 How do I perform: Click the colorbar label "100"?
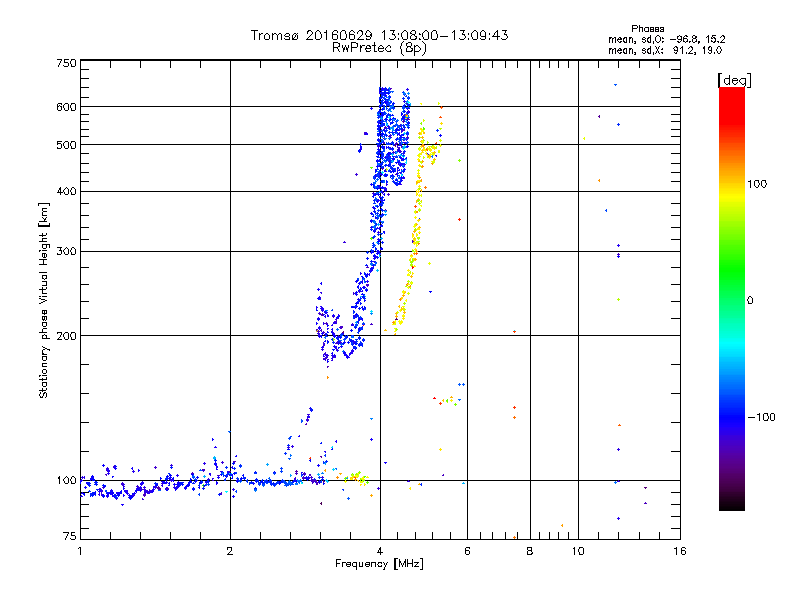click(x=757, y=184)
